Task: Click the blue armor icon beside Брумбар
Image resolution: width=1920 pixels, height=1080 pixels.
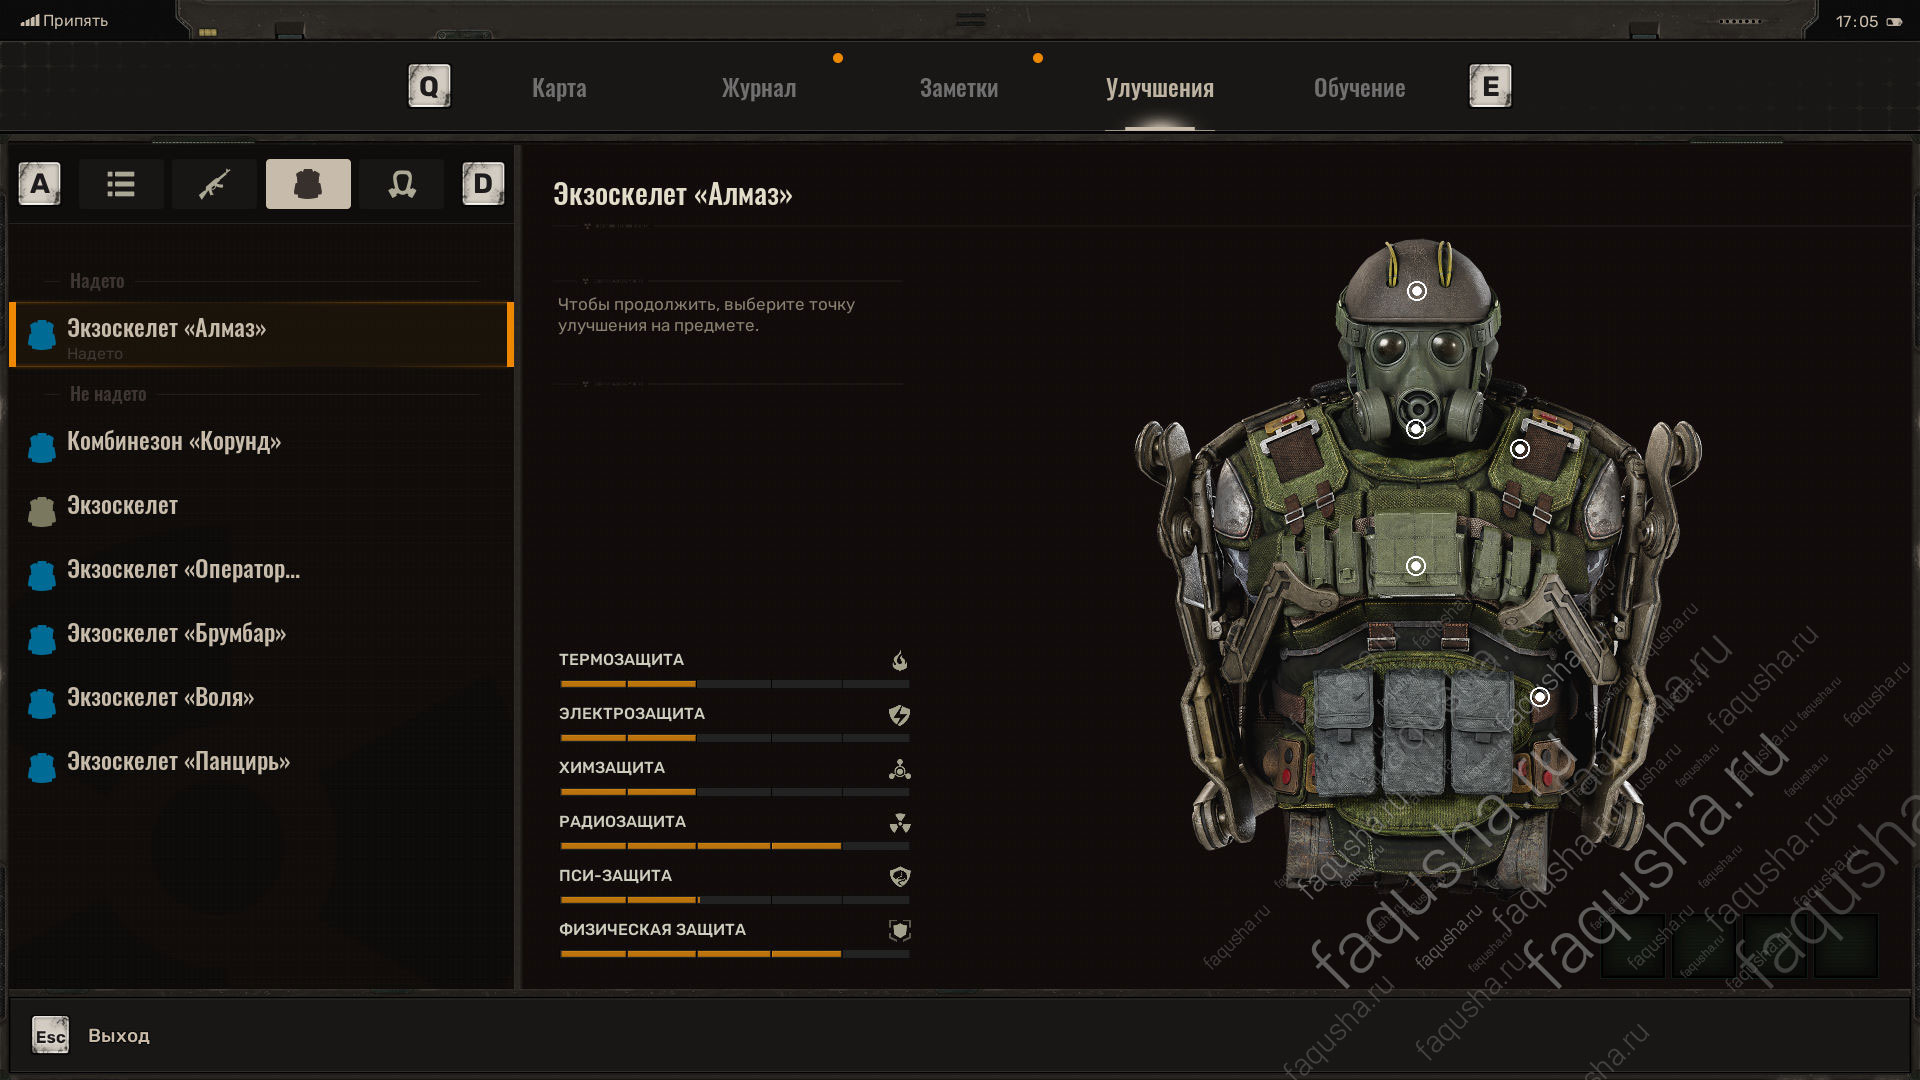Action: [42, 639]
